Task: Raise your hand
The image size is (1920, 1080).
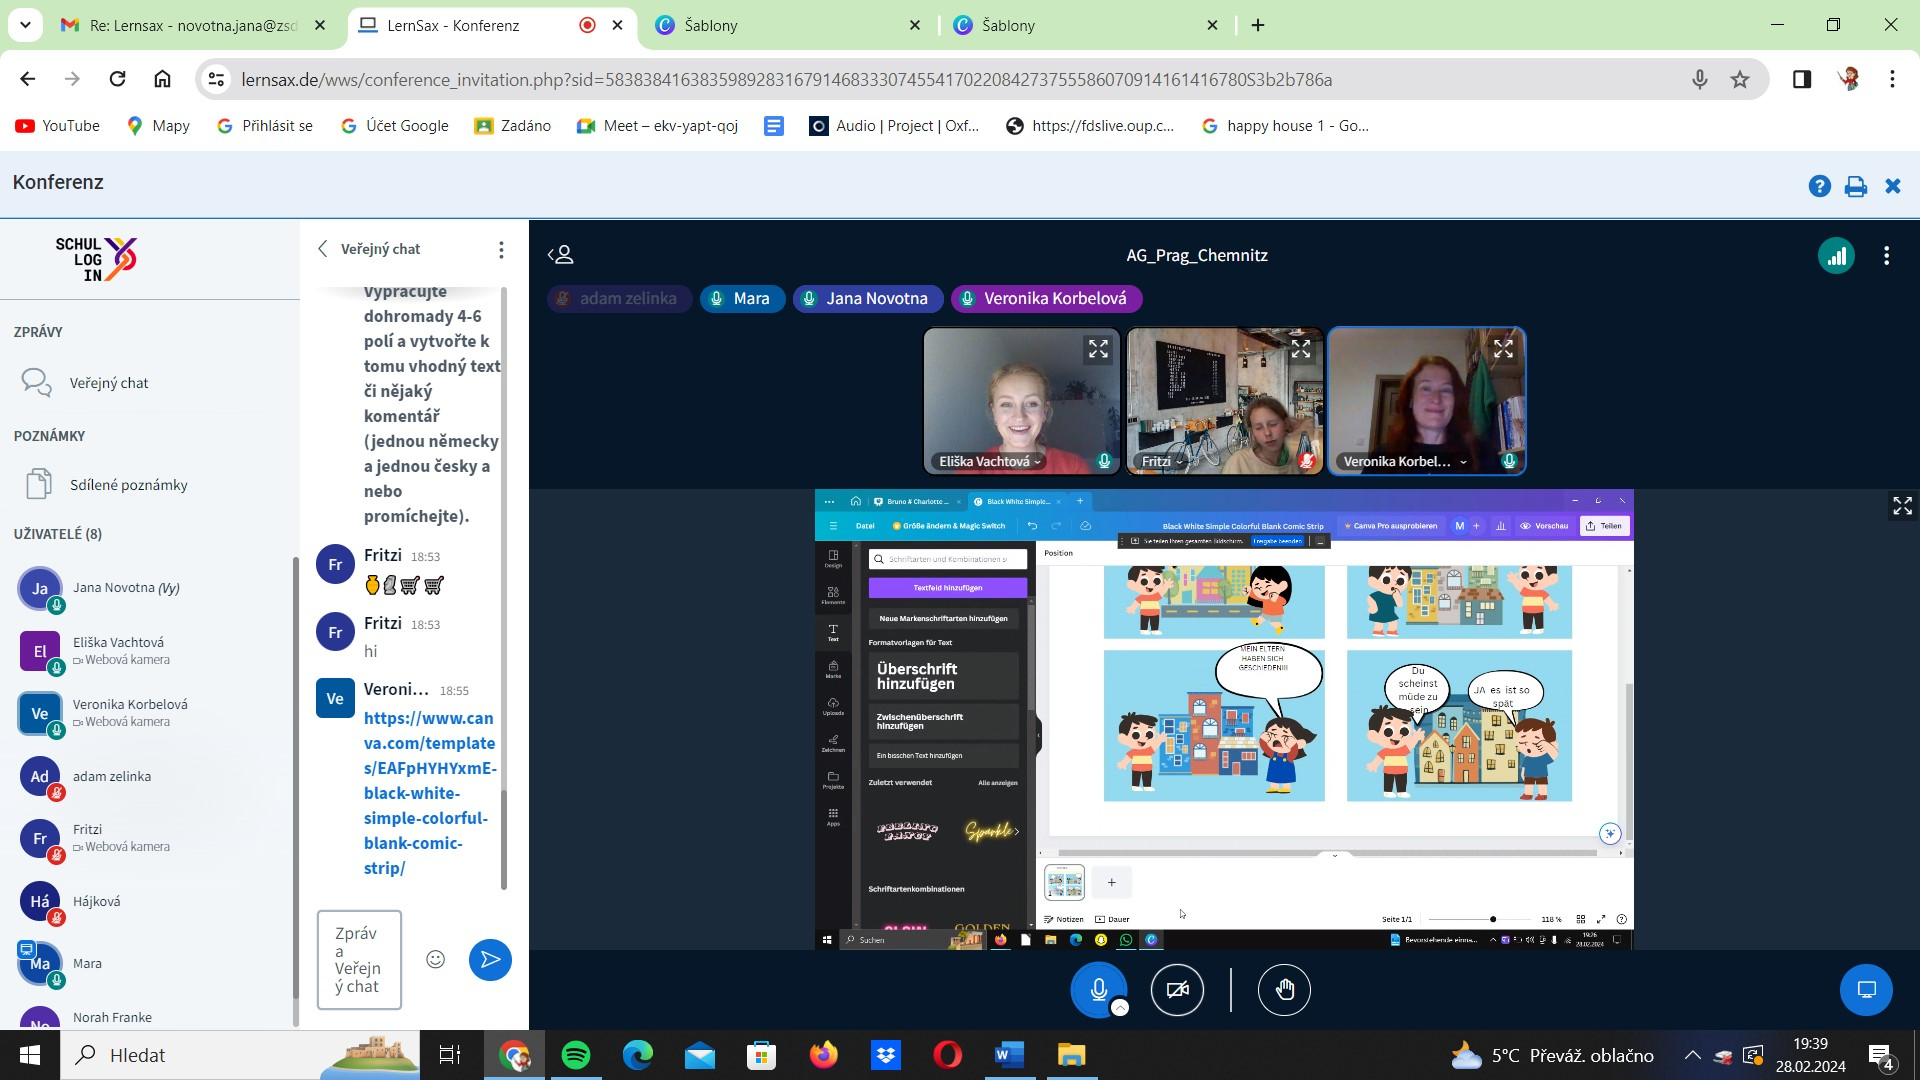Action: click(x=1284, y=990)
